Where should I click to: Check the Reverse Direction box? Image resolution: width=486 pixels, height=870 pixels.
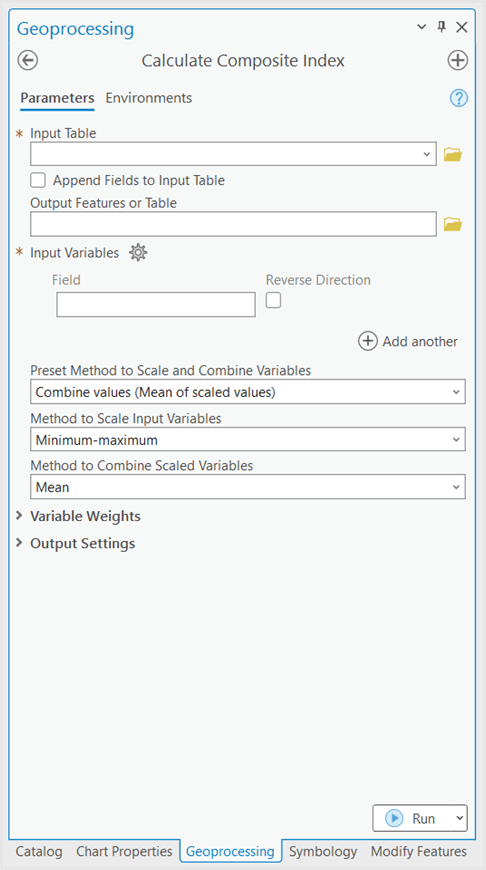[273, 300]
